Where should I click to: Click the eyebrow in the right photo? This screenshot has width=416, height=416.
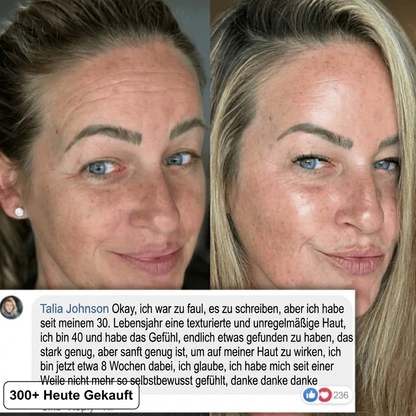(x=315, y=135)
